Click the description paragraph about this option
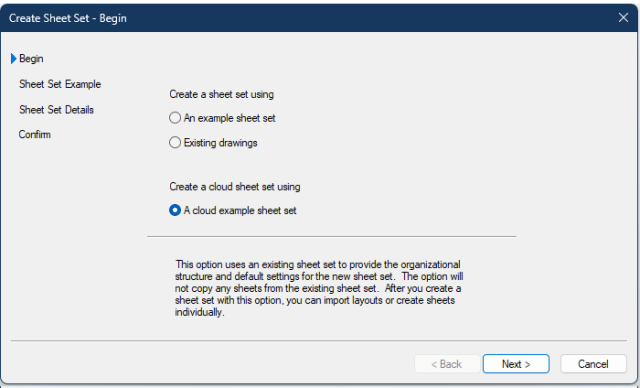 point(319,288)
